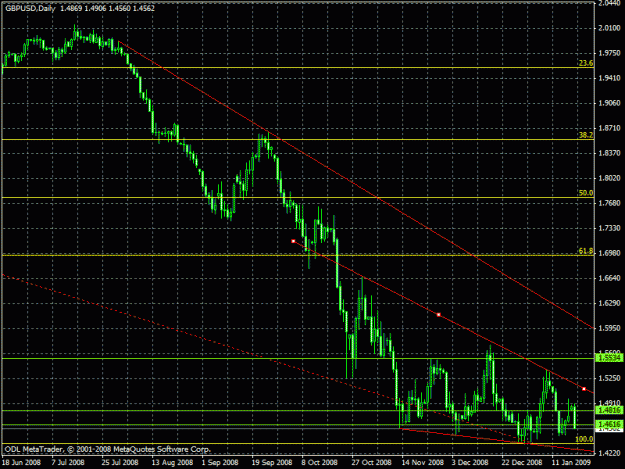This screenshot has height=469, width=625.
Task: Click the 1.4220 price axis label
Action: 609,453
